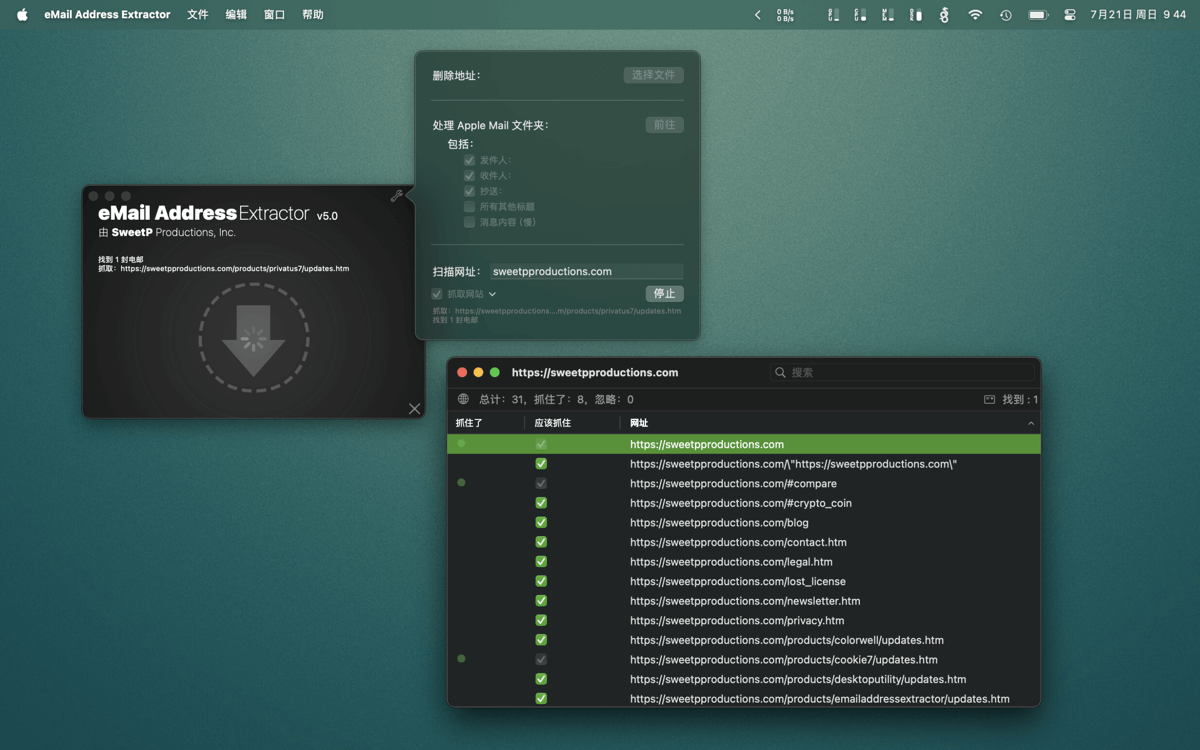The image size is (1200, 750).
Task: Open the Time Machine menu bar icon
Action: (x=1006, y=15)
